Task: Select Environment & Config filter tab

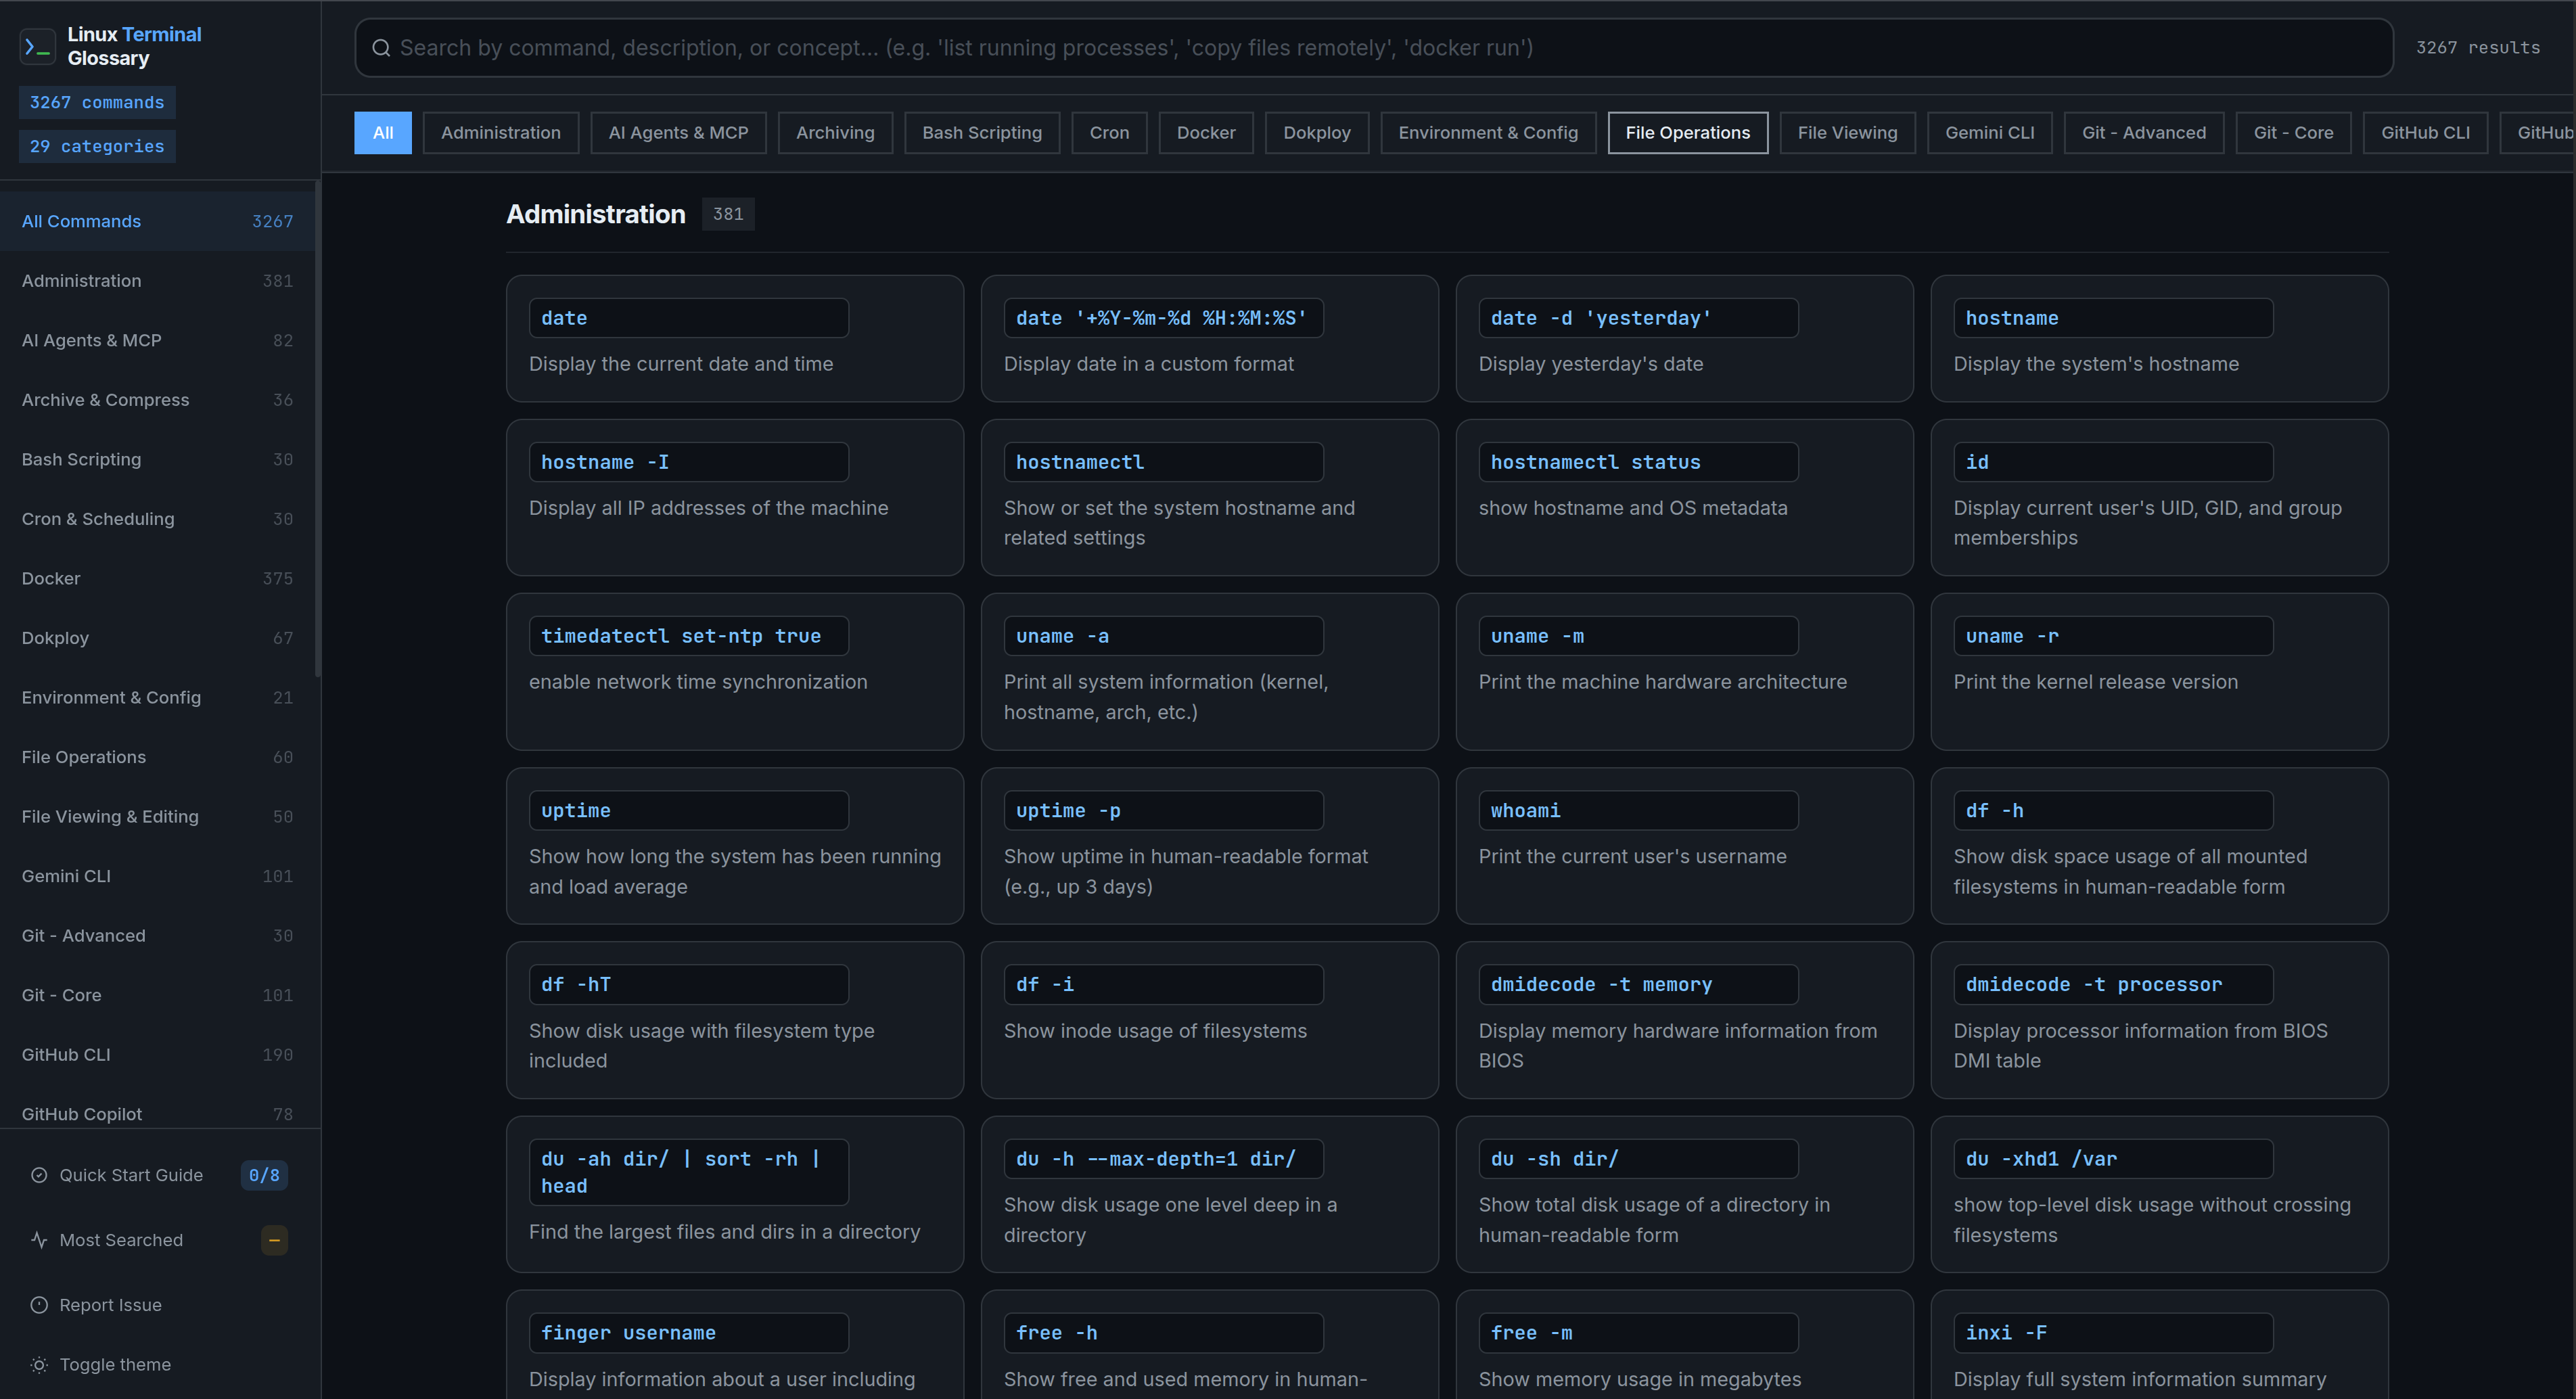Action: click(1488, 133)
